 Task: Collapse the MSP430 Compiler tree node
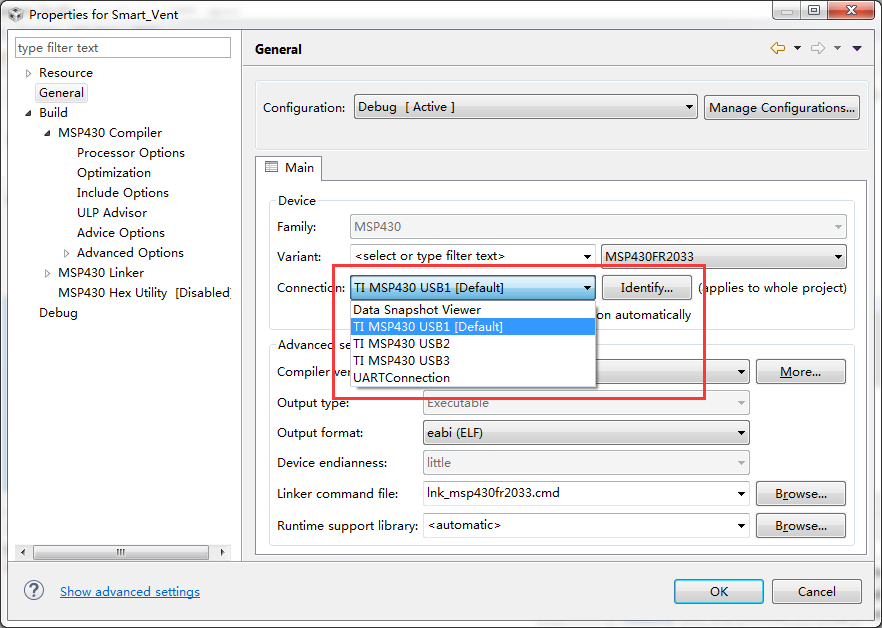click(47, 133)
